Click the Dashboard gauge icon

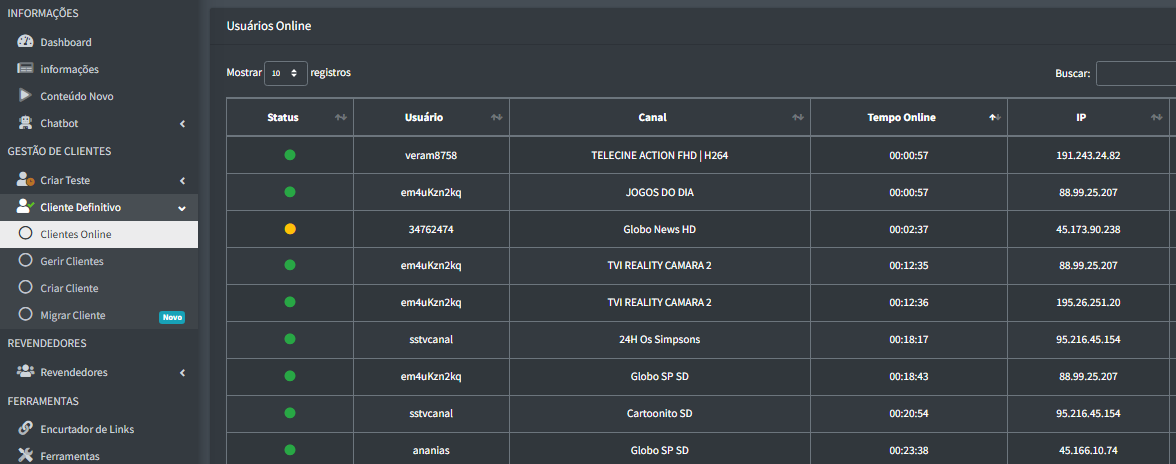(x=26, y=42)
